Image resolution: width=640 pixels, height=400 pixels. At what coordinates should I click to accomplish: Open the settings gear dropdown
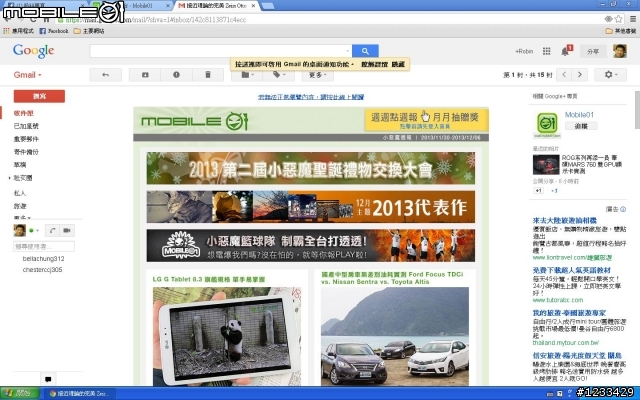pyautogui.click(x=610, y=75)
